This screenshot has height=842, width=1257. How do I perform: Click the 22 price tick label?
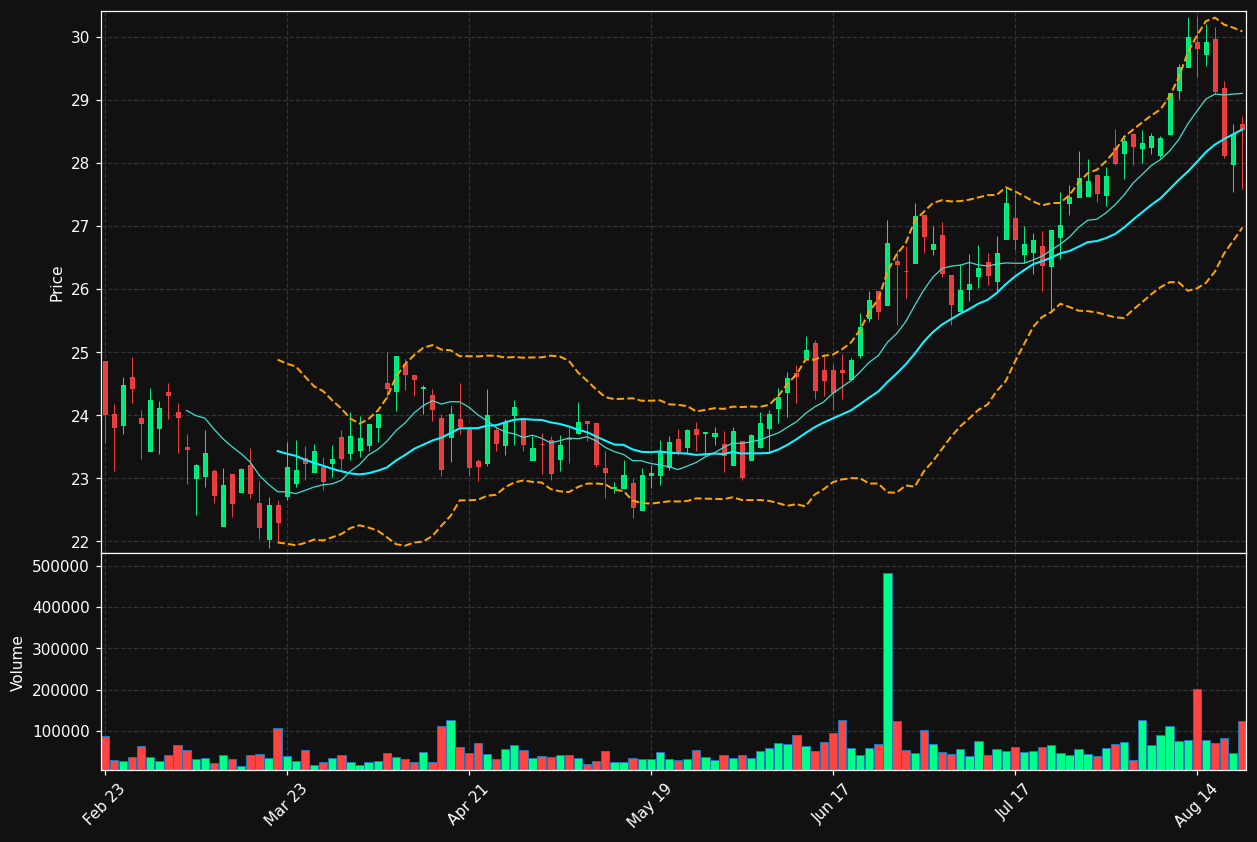pyautogui.click(x=80, y=542)
